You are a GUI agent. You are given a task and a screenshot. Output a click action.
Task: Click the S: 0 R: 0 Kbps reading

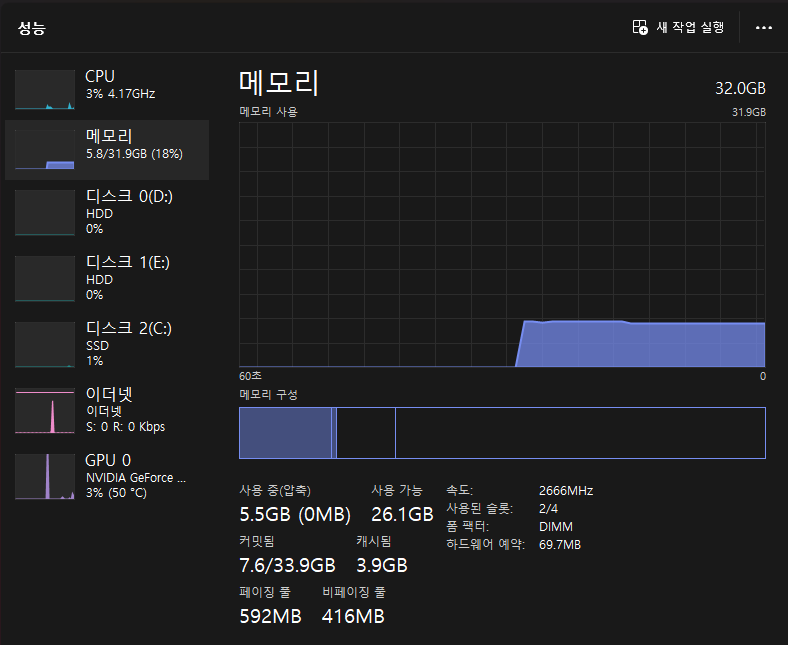tap(126, 427)
